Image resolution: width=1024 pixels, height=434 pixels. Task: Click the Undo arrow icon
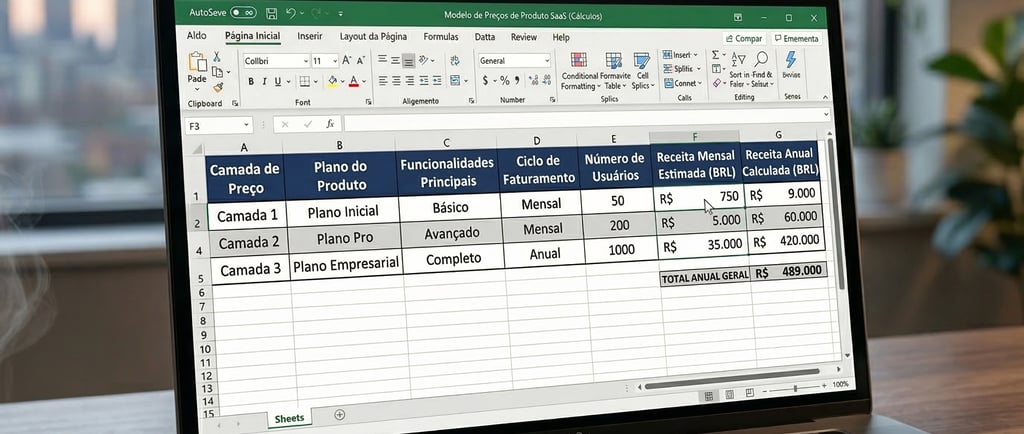(291, 13)
